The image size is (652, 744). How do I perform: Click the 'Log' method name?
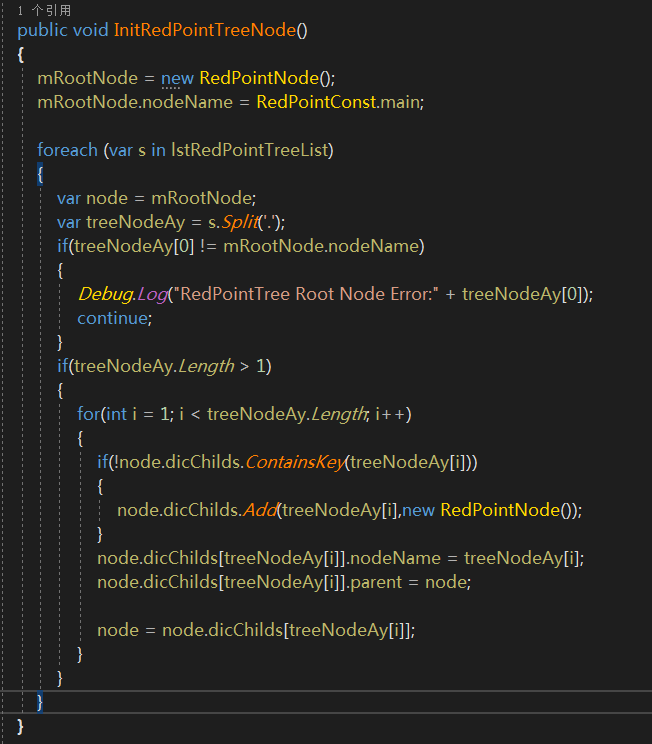pyautogui.click(x=152, y=294)
